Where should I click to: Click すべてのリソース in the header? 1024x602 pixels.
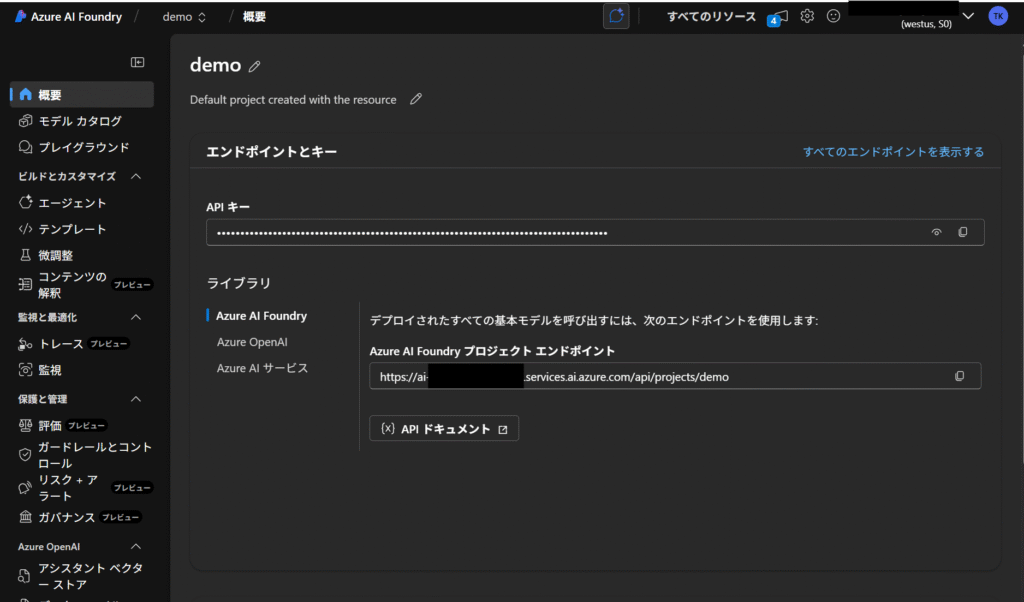point(711,16)
